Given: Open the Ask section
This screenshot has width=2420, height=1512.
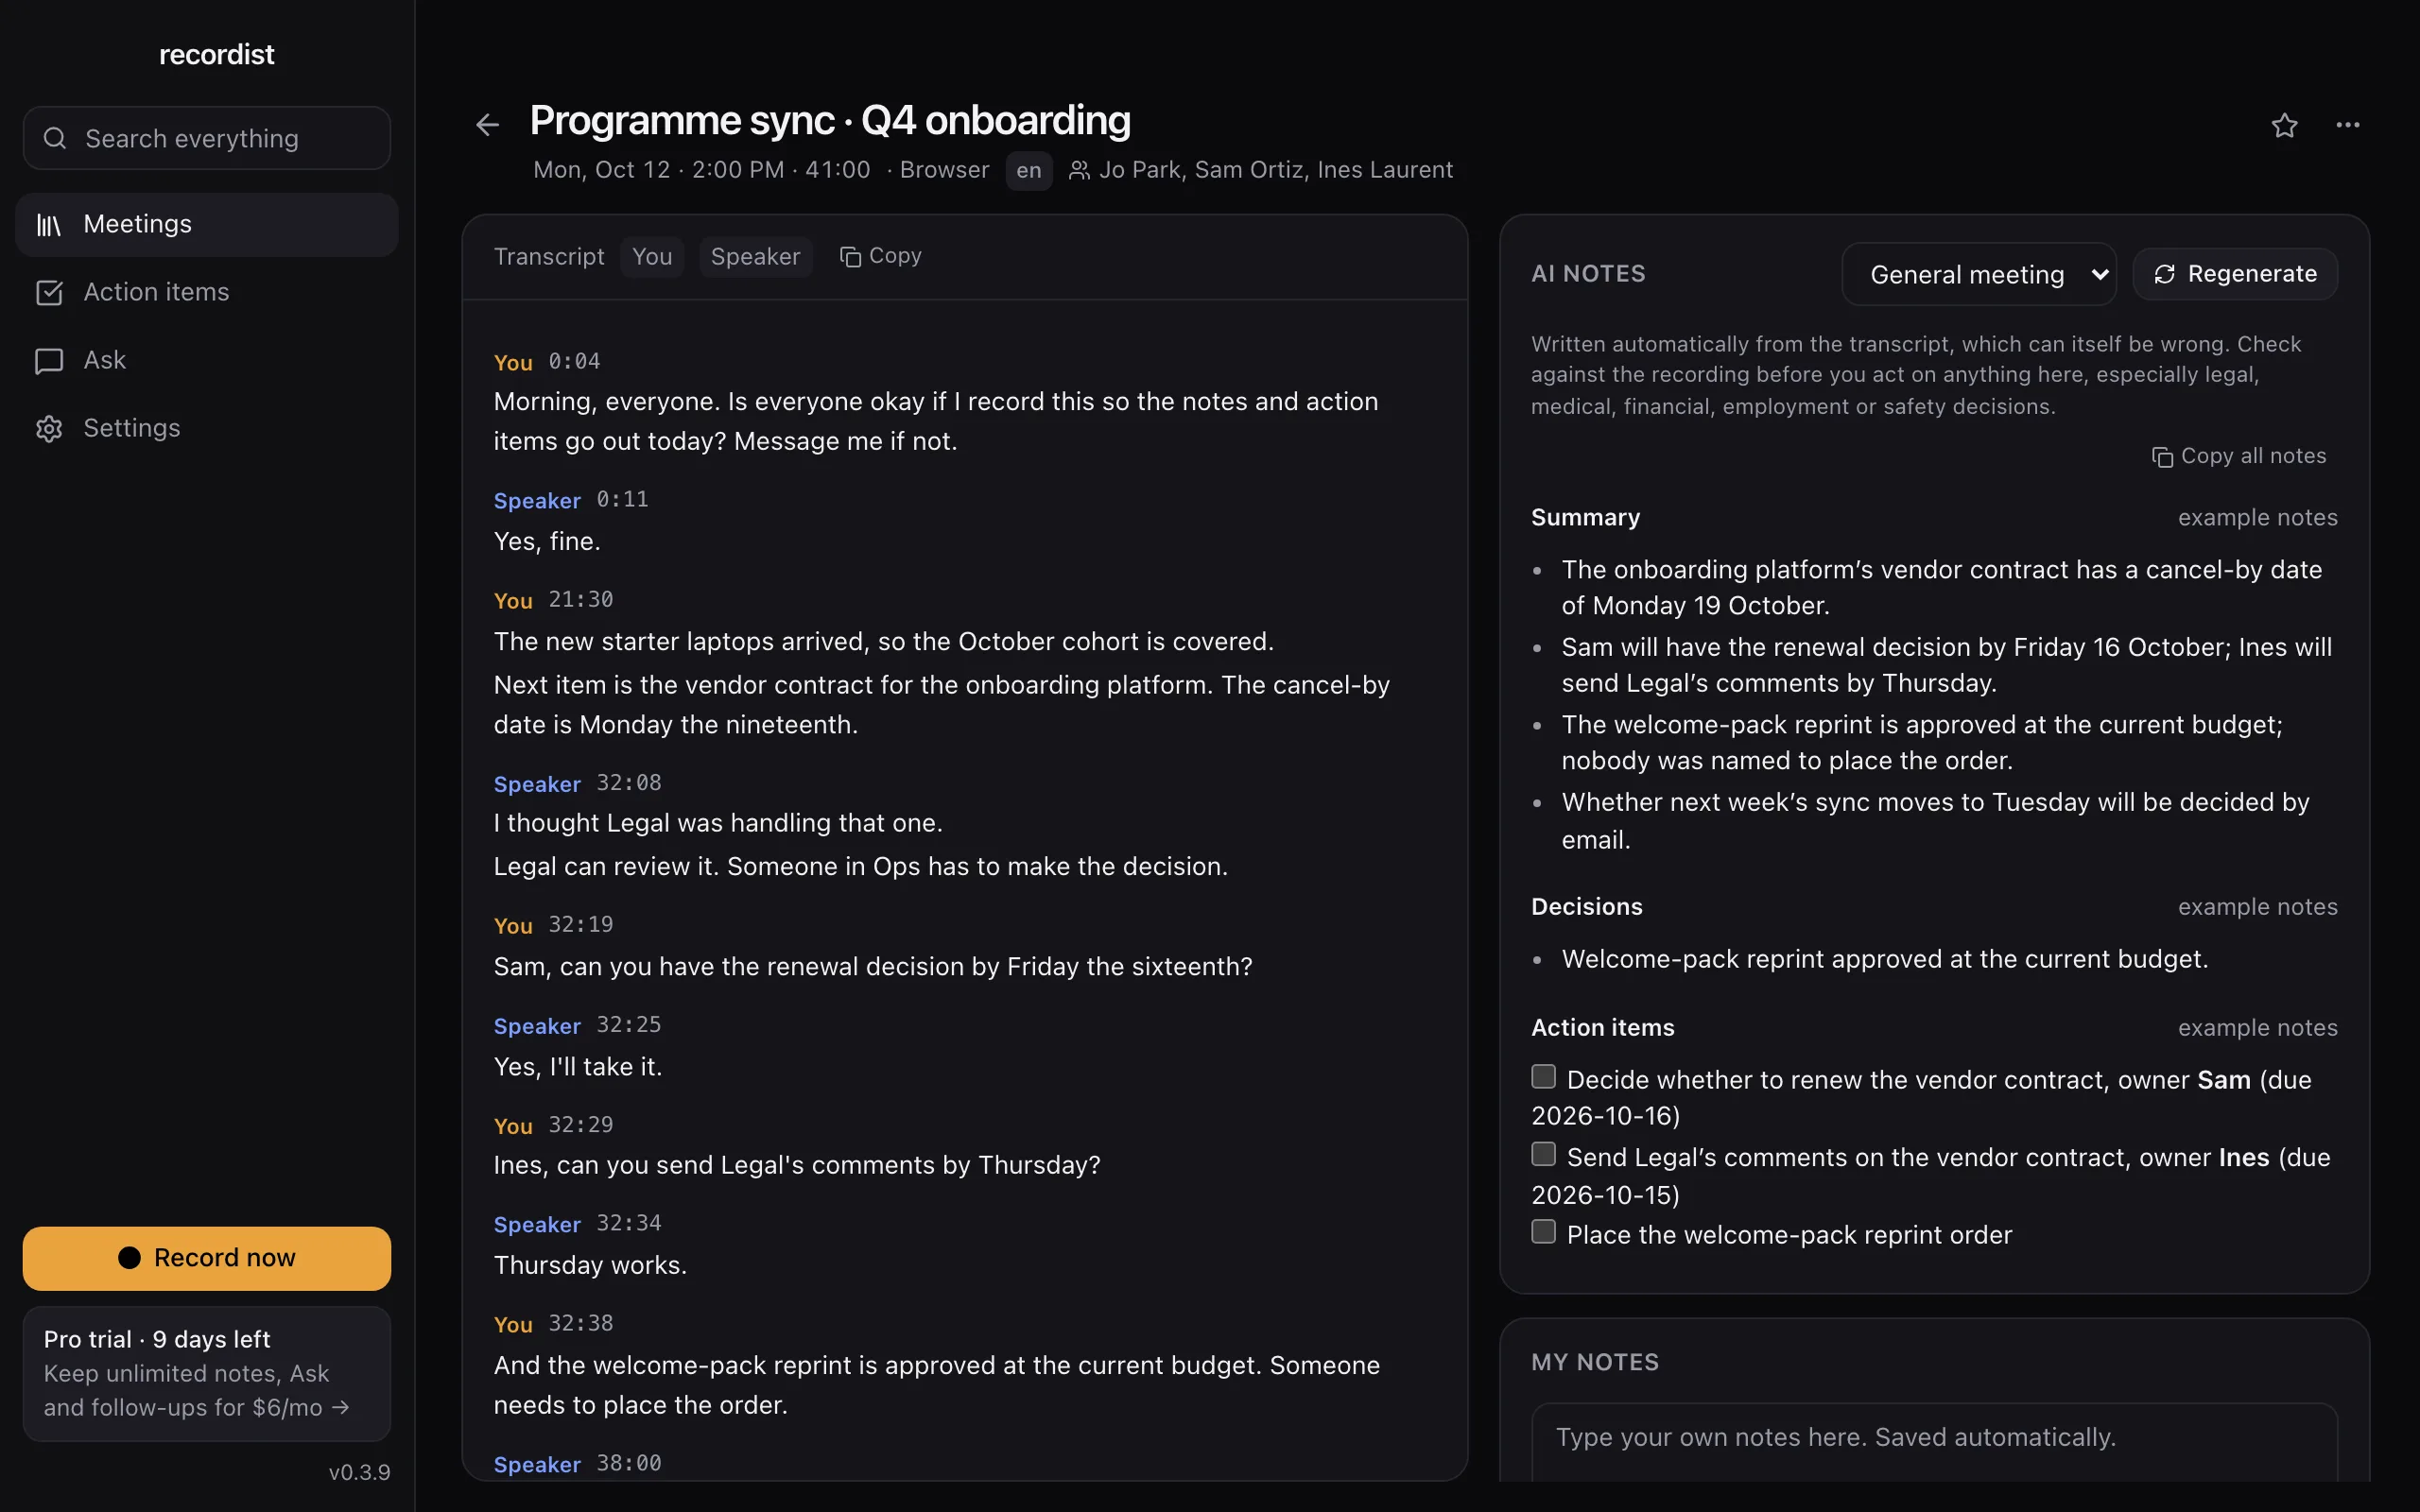Looking at the screenshot, I should (x=207, y=360).
